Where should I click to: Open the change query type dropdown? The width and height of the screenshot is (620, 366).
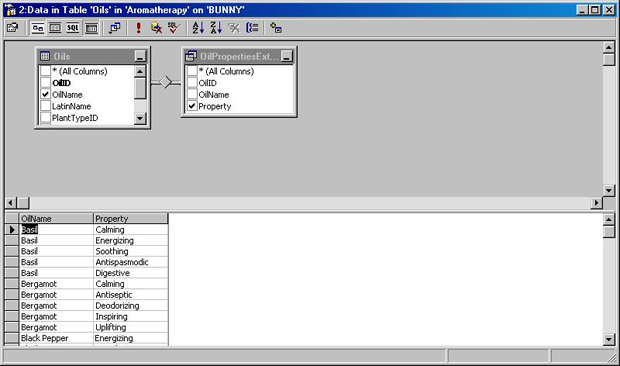[x=115, y=28]
